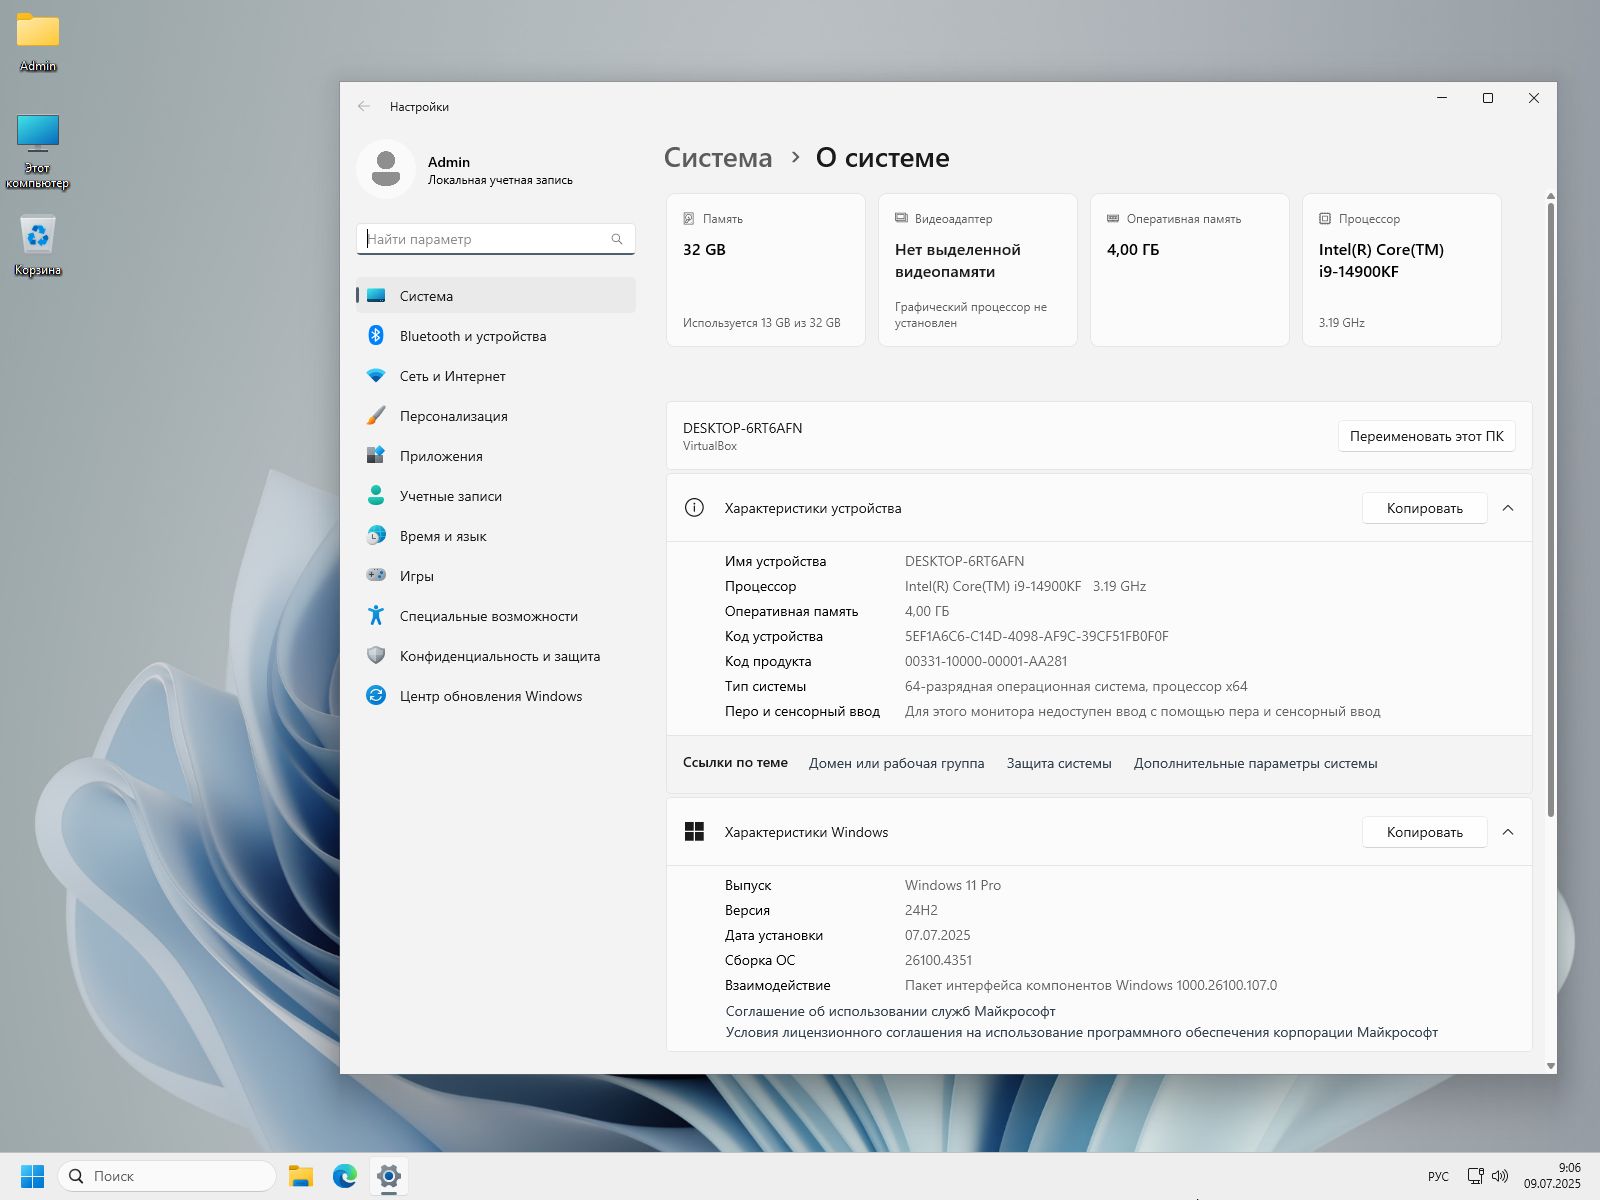Click the search magnifier icon in settings field

617,239
